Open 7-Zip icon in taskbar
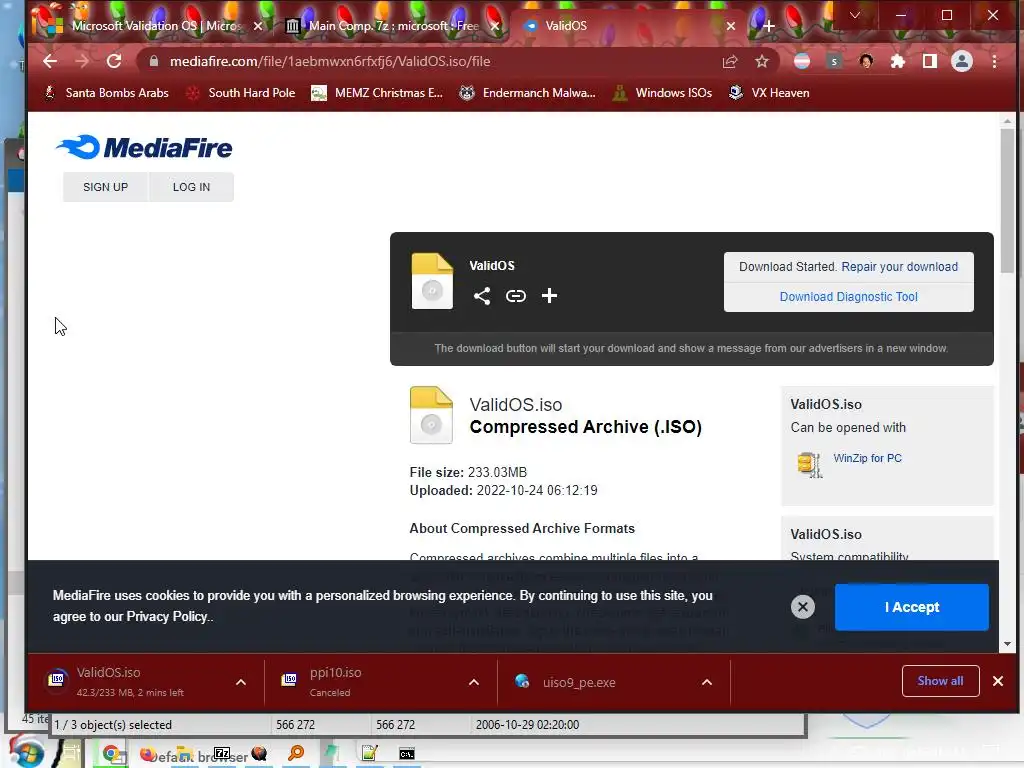Screen dimensions: 1024x768 [x=222, y=753]
